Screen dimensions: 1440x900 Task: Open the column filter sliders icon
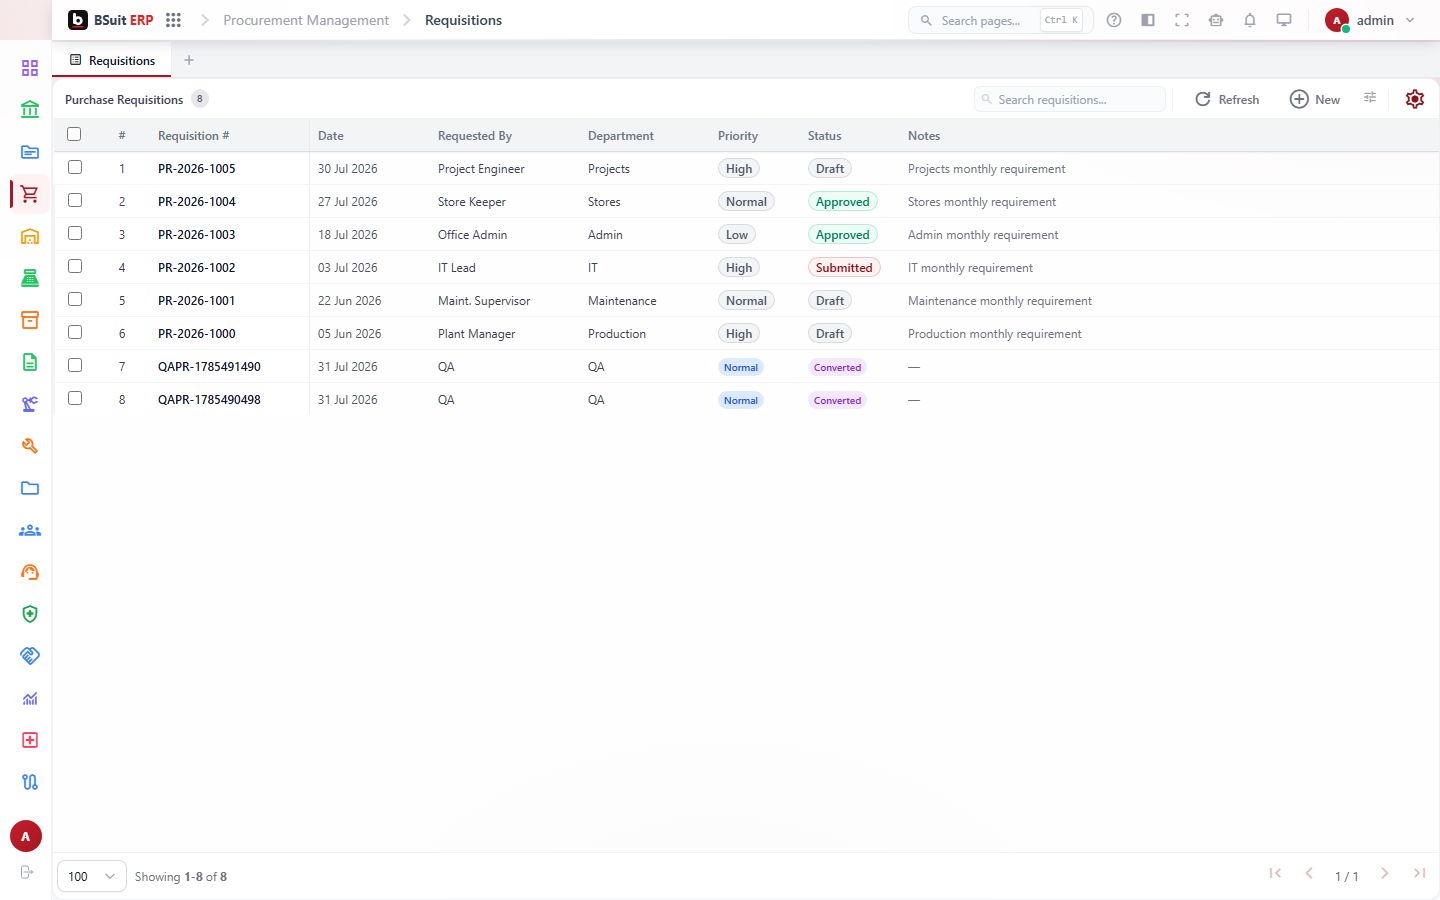point(1370,98)
